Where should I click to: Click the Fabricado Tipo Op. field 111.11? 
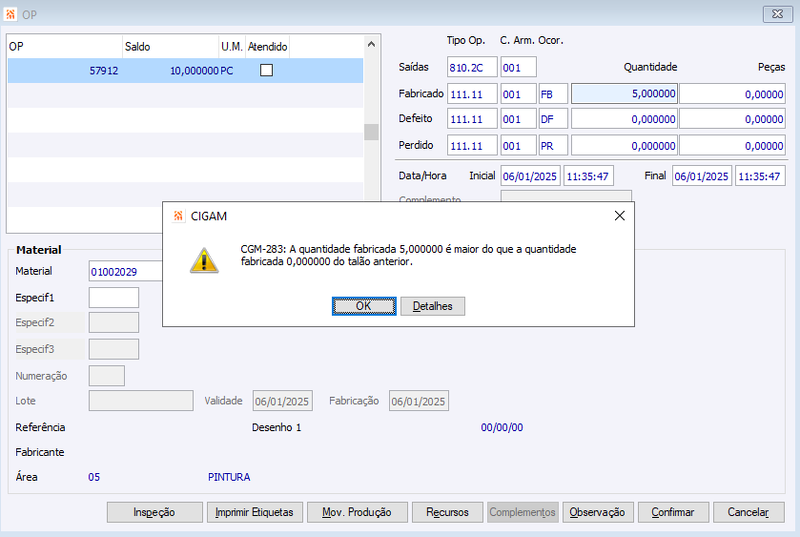point(472,94)
